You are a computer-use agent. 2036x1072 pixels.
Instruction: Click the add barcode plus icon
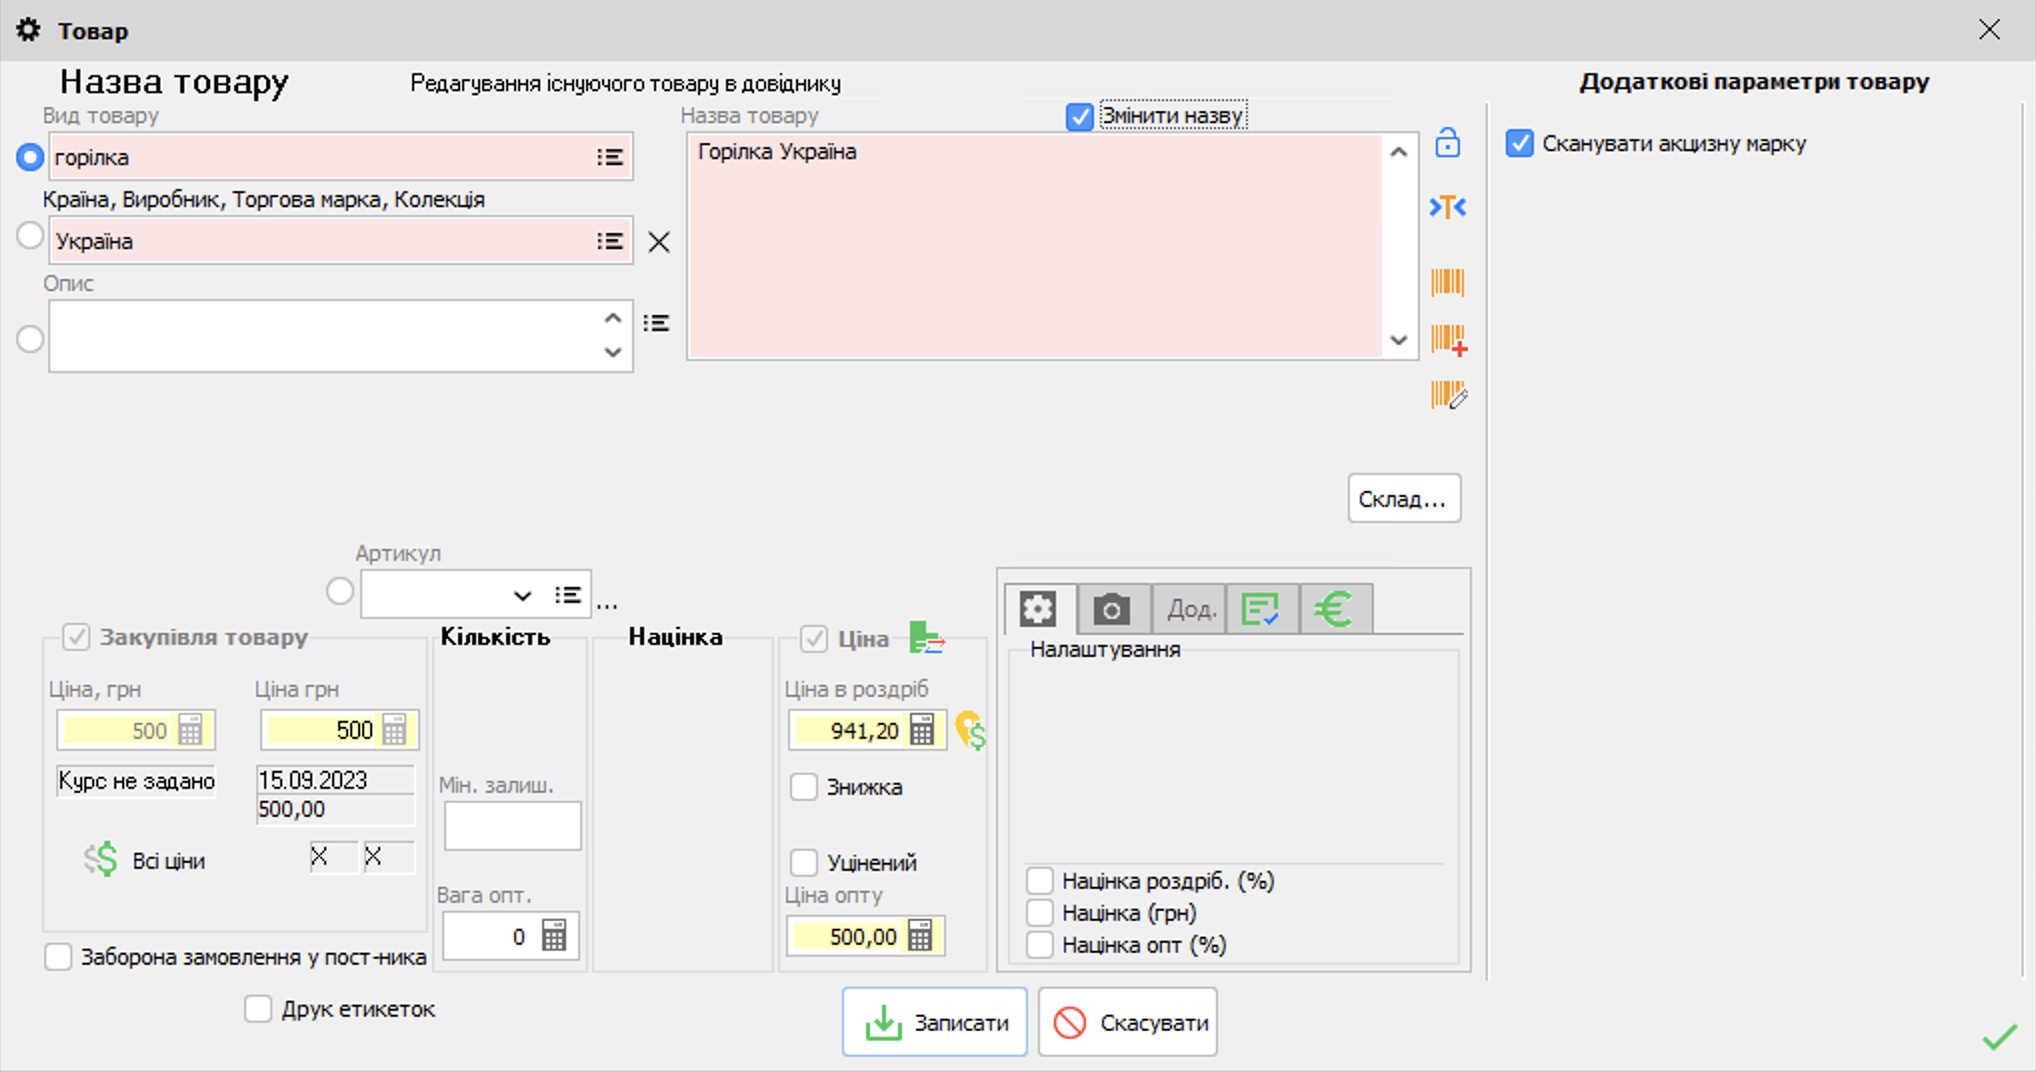point(1448,340)
